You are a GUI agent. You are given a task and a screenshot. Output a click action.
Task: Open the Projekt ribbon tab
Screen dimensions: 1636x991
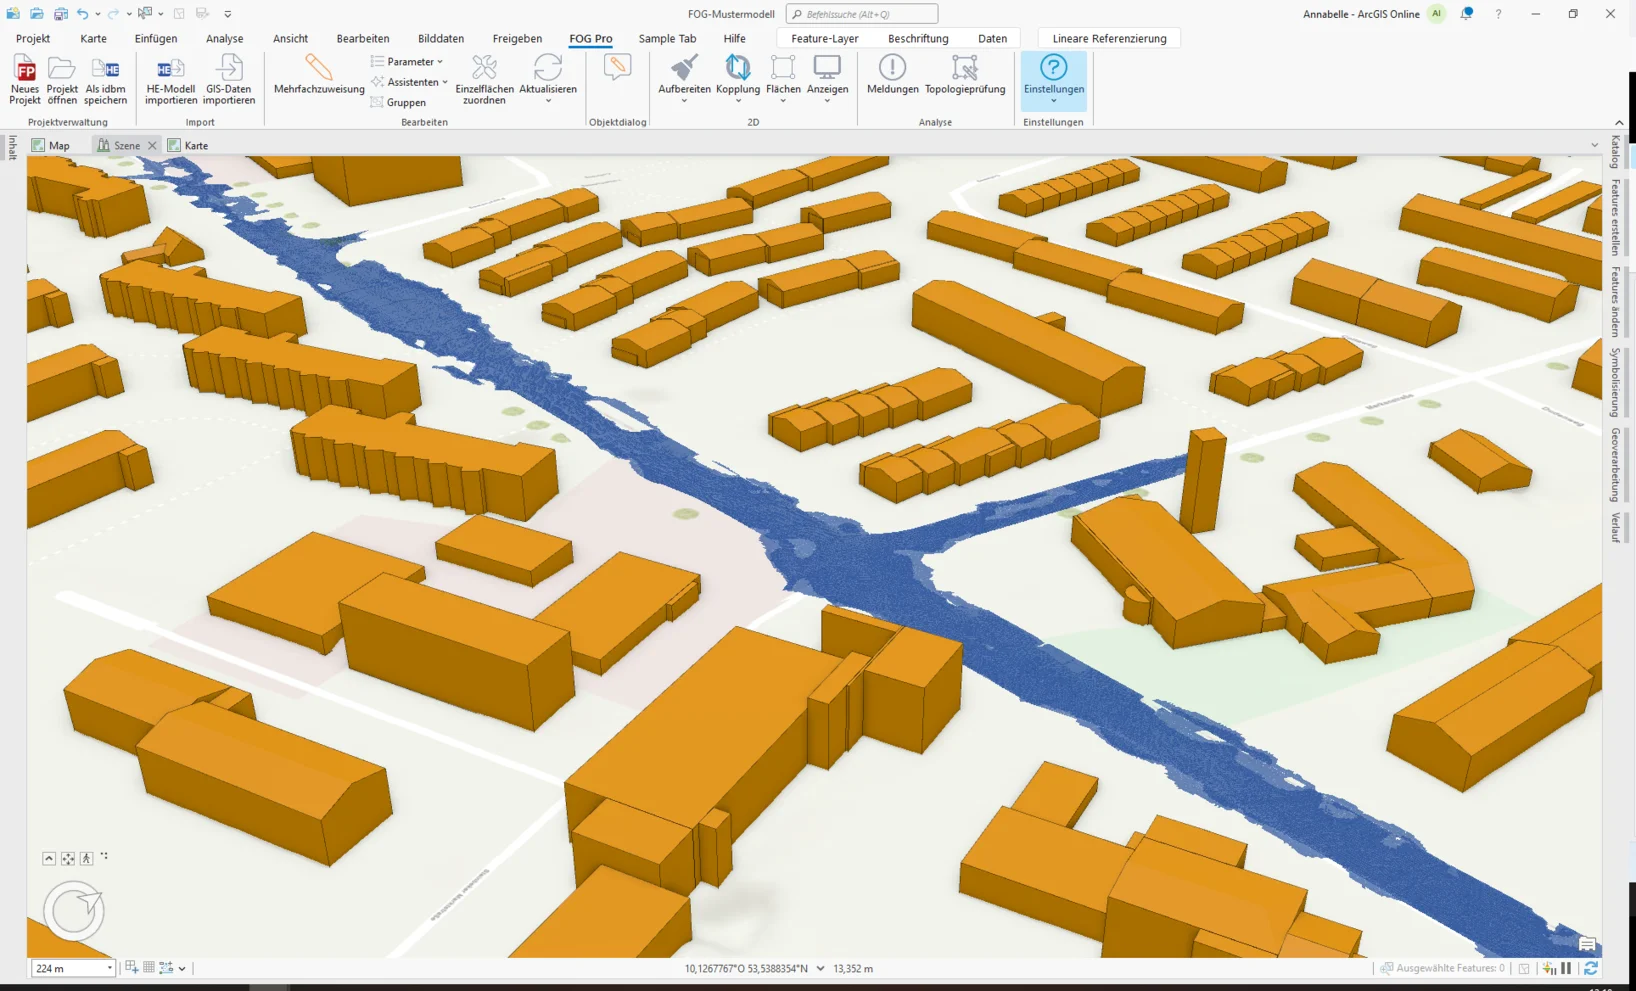point(33,38)
